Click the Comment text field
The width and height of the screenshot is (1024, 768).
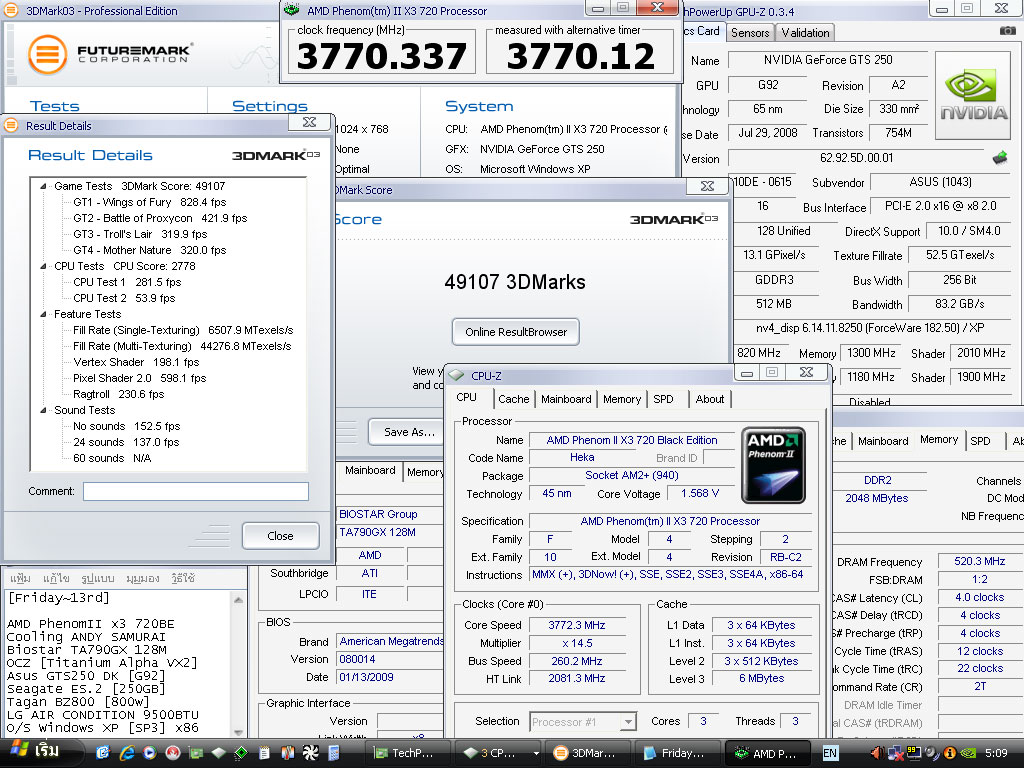195,491
